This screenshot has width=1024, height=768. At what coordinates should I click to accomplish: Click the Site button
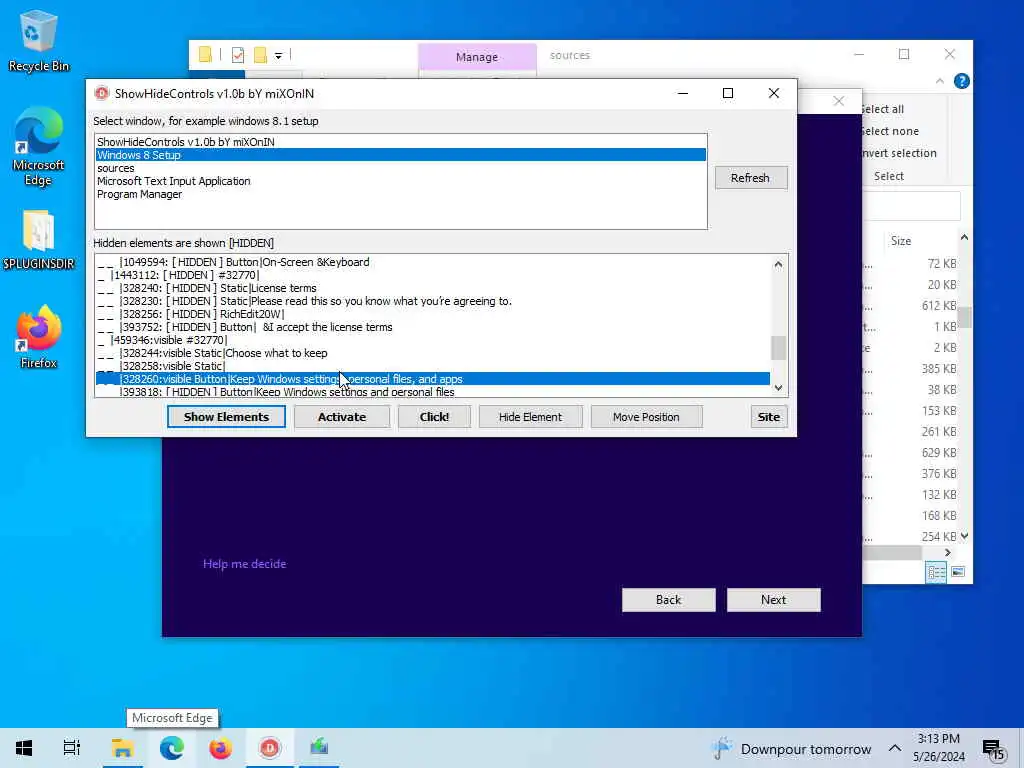(x=769, y=417)
